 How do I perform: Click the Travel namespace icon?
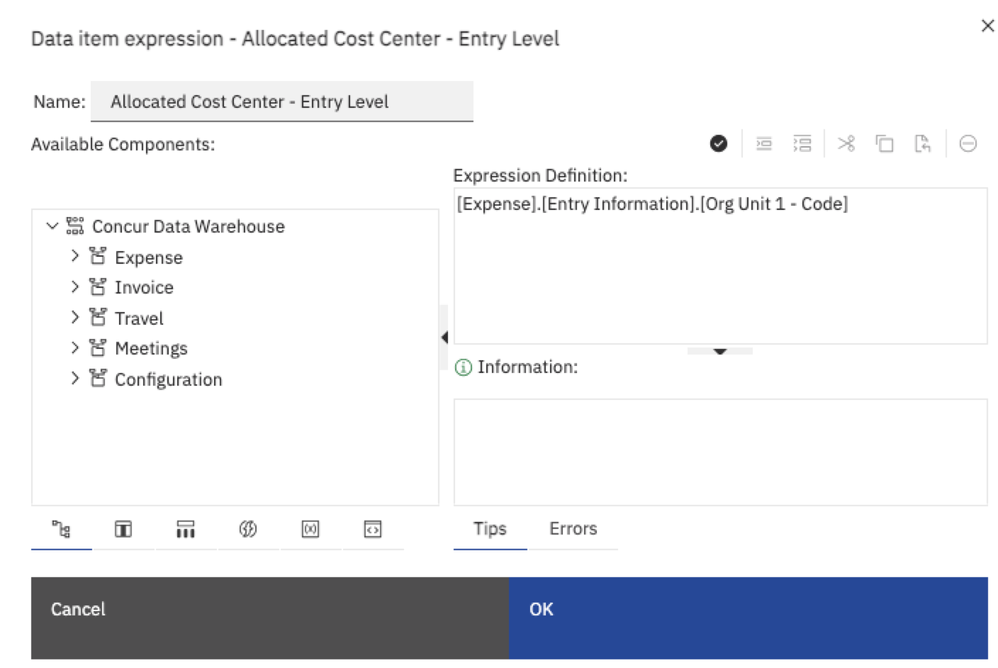click(x=97, y=317)
